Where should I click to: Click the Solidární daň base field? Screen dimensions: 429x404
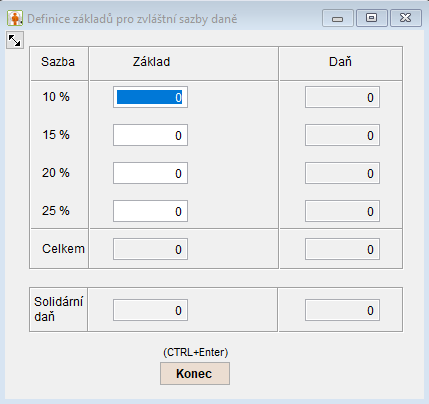tap(150, 310)
